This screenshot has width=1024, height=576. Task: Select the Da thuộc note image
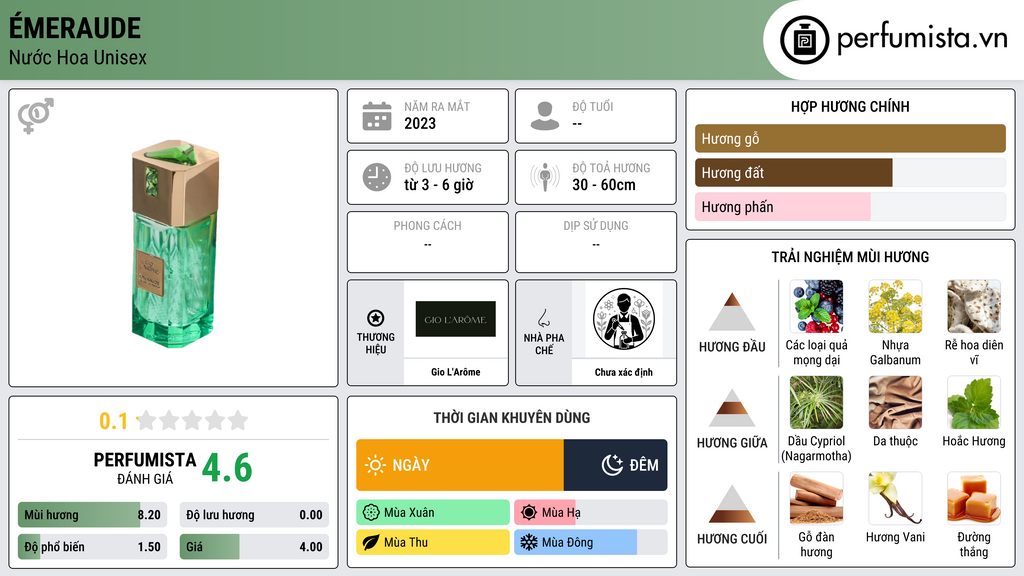tap(895, 403)
